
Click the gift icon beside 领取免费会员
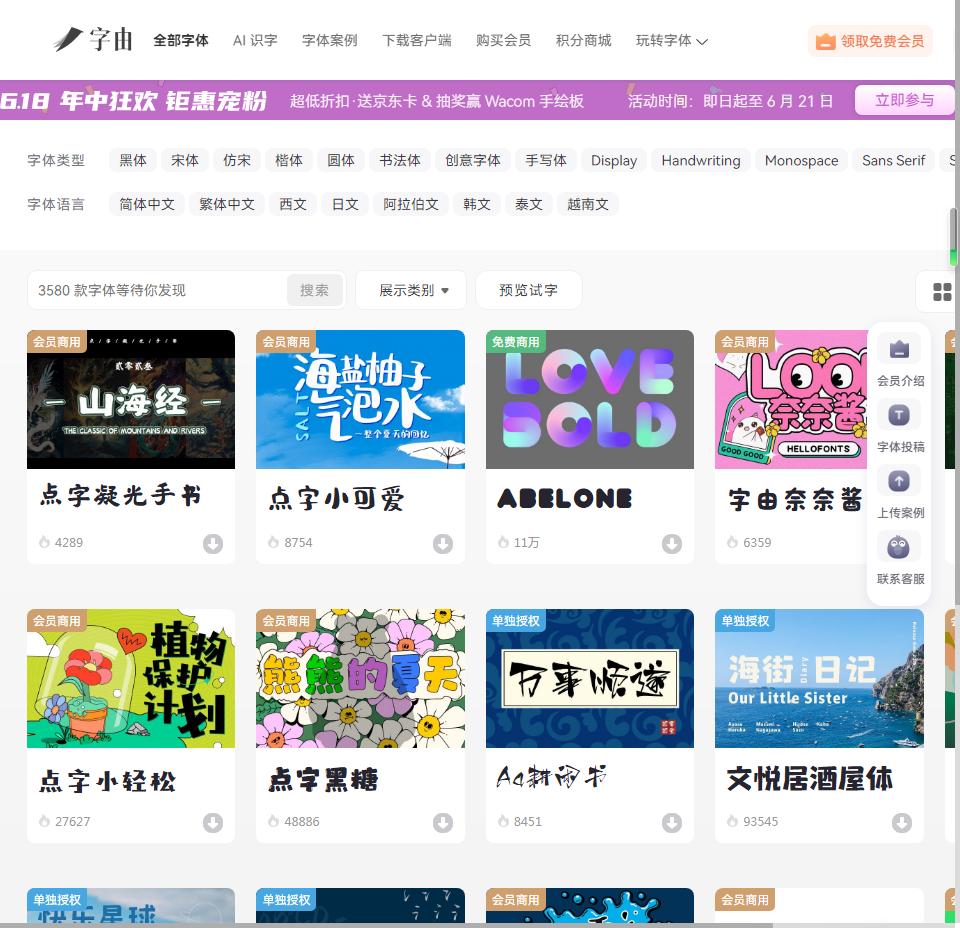[825, 42]
